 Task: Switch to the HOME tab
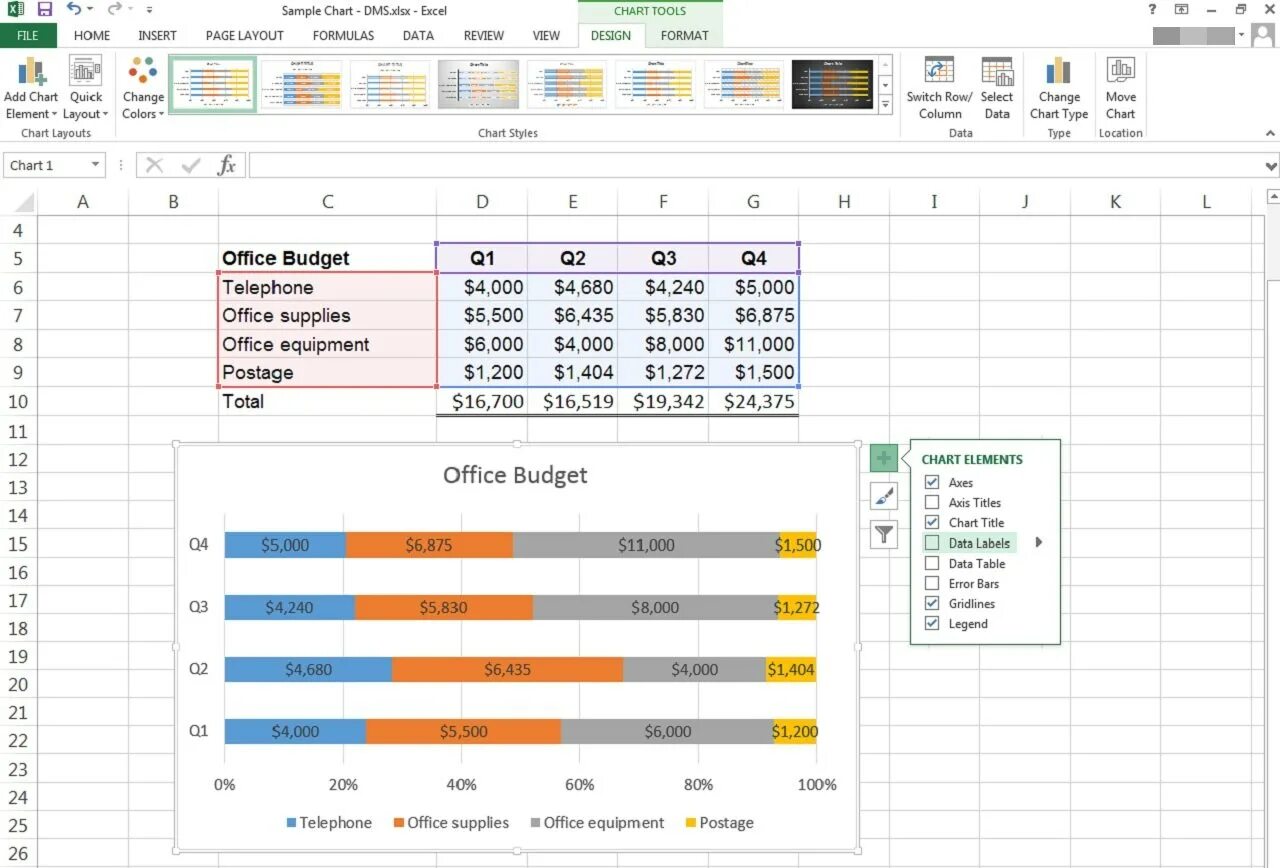coord(92,35)
